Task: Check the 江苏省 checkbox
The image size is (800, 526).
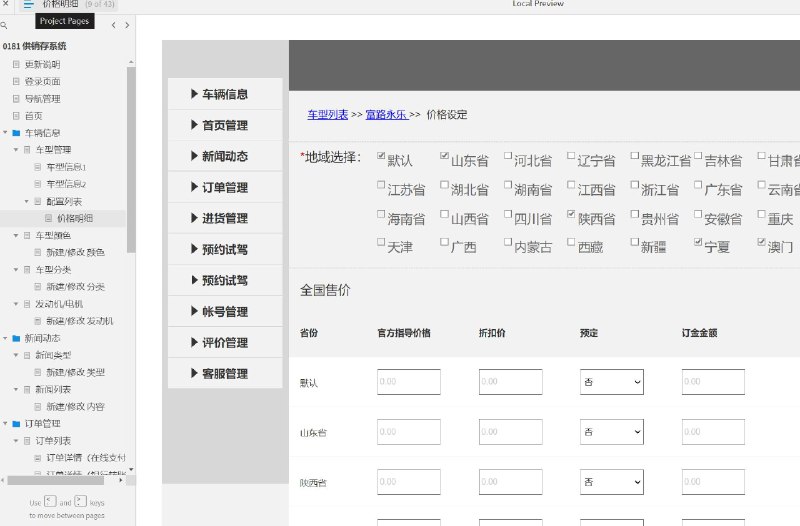Action: click(381, 185)
